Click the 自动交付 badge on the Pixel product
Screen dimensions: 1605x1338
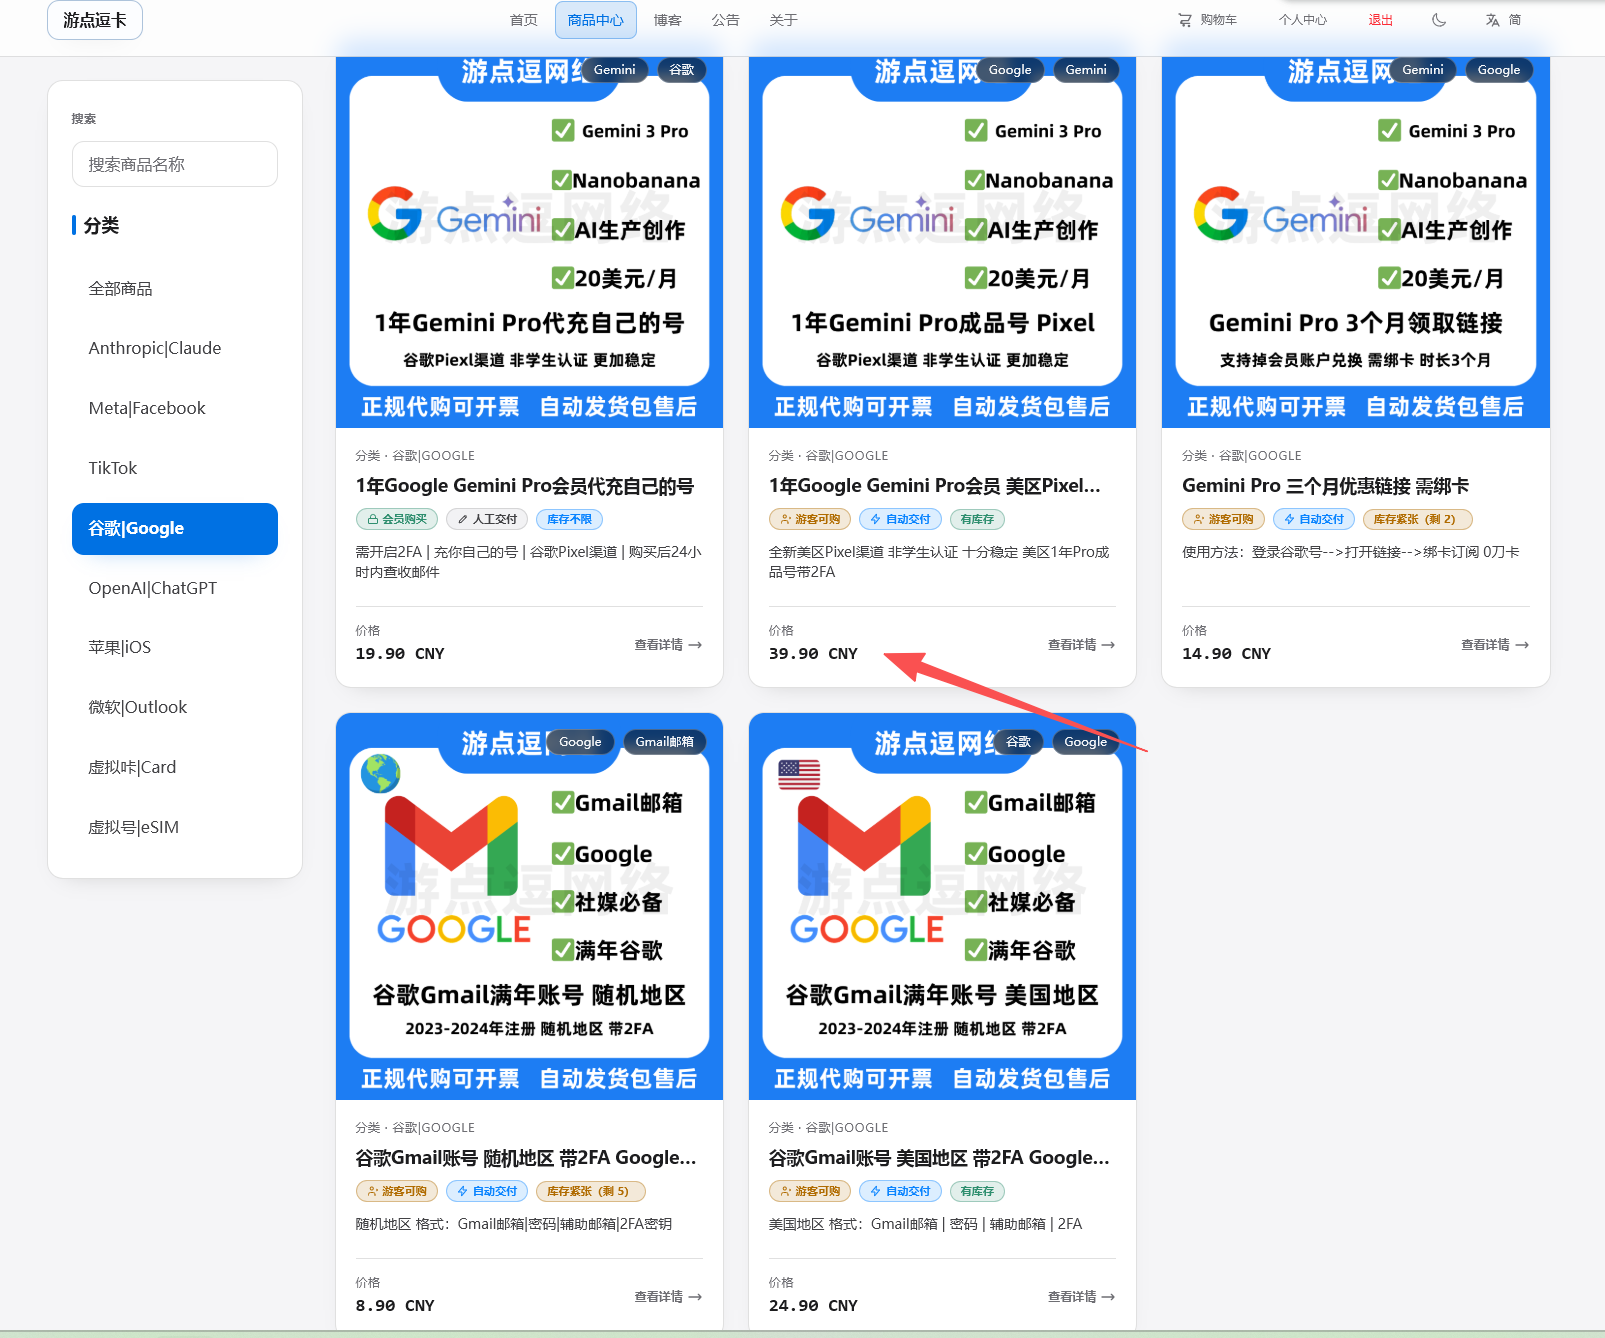(900, 519)
